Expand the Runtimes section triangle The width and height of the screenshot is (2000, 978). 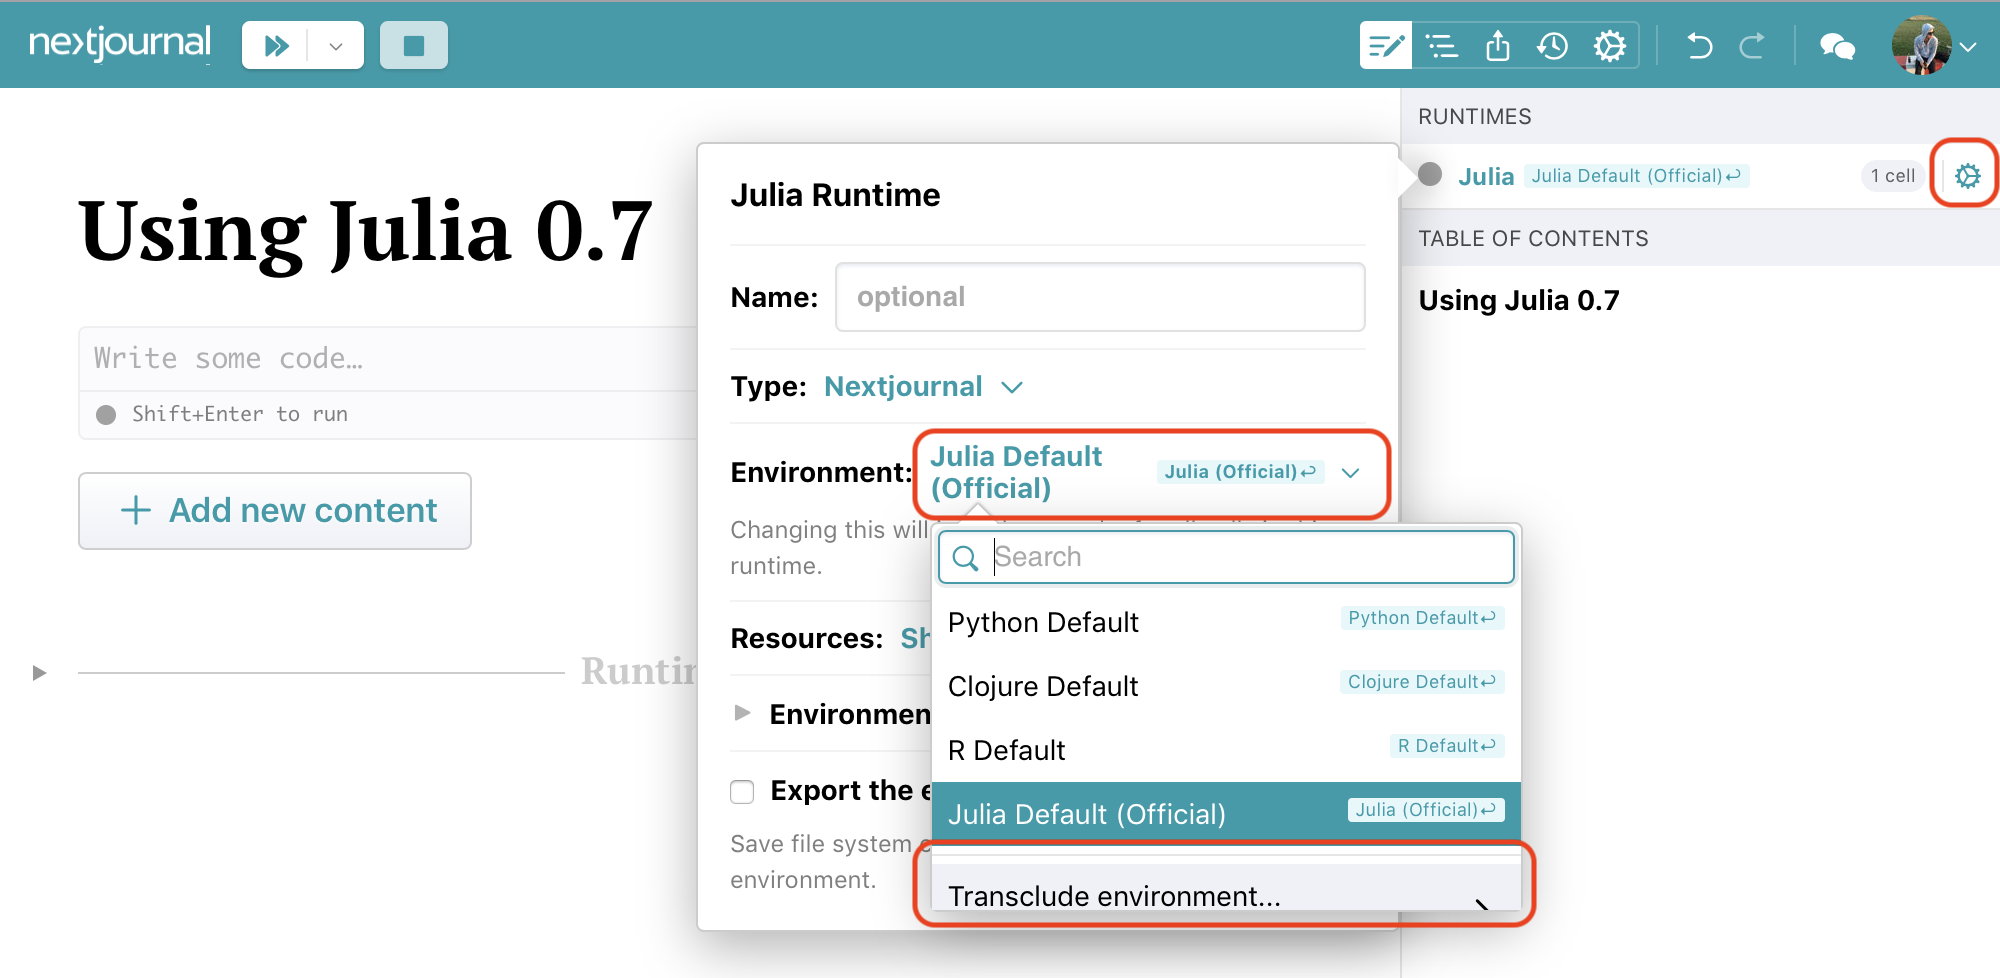39,673
